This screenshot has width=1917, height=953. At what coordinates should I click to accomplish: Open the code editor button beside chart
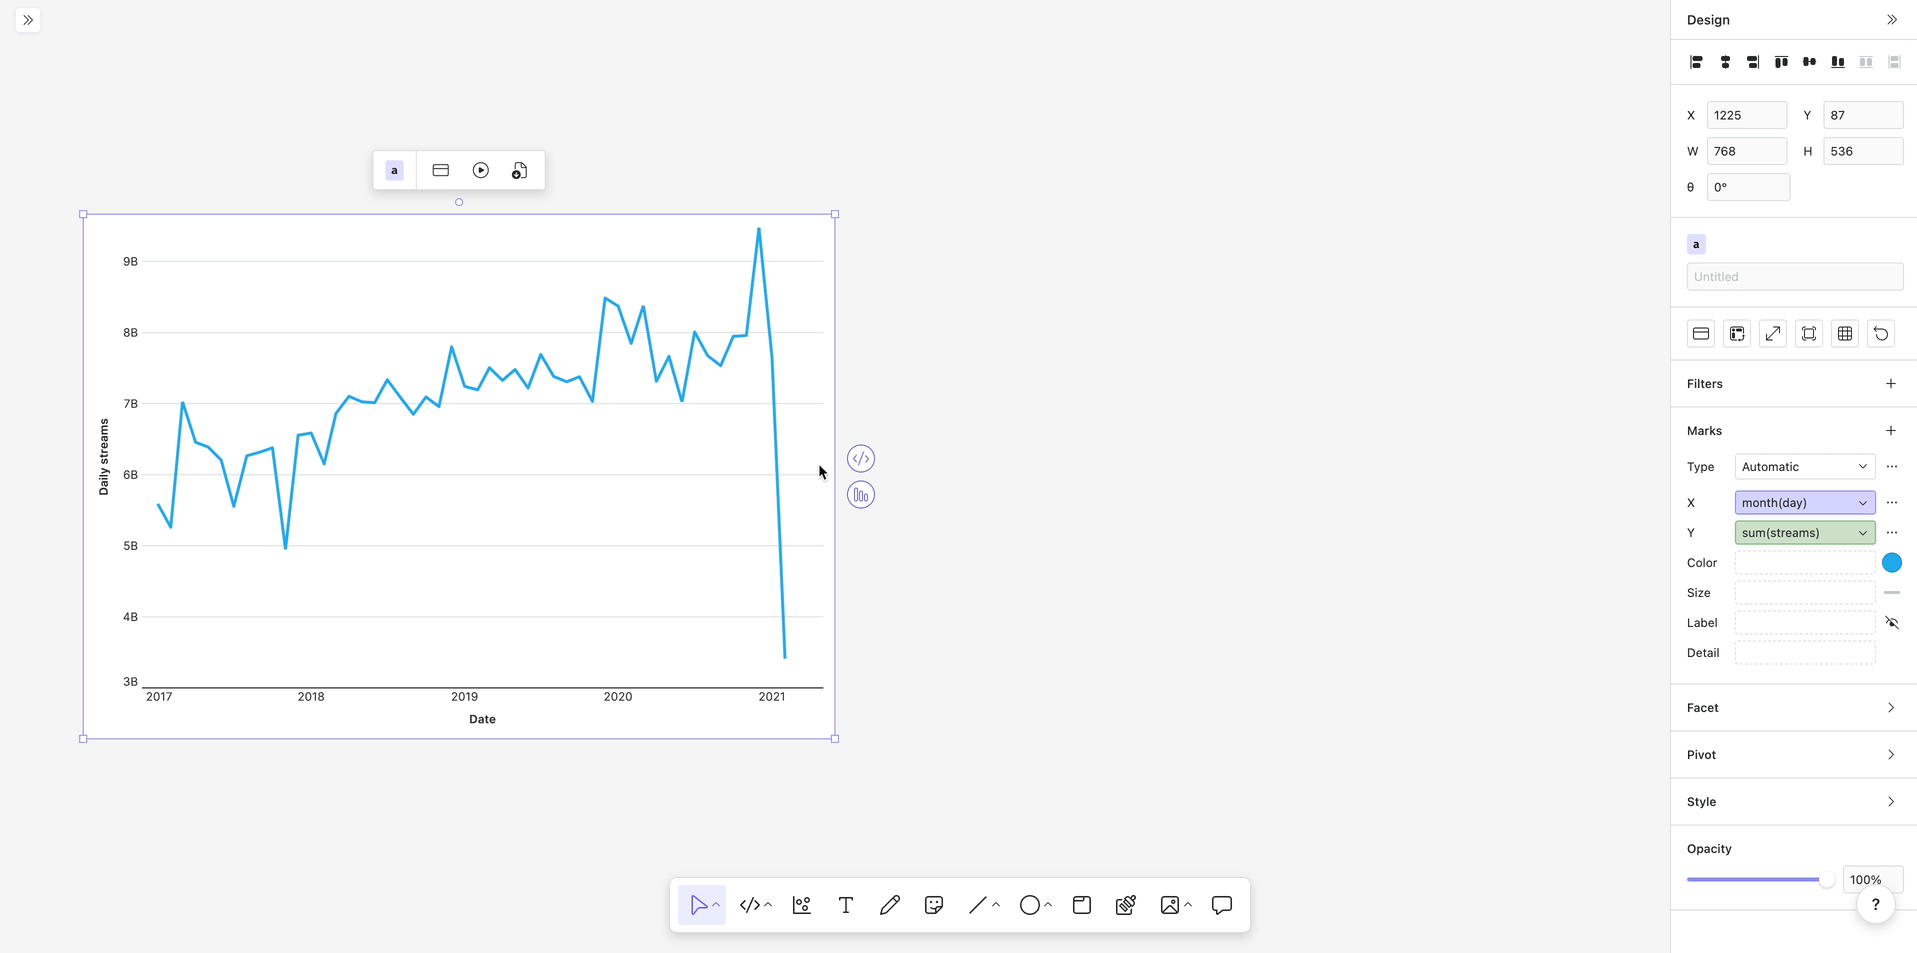click(x=861, y=459)
